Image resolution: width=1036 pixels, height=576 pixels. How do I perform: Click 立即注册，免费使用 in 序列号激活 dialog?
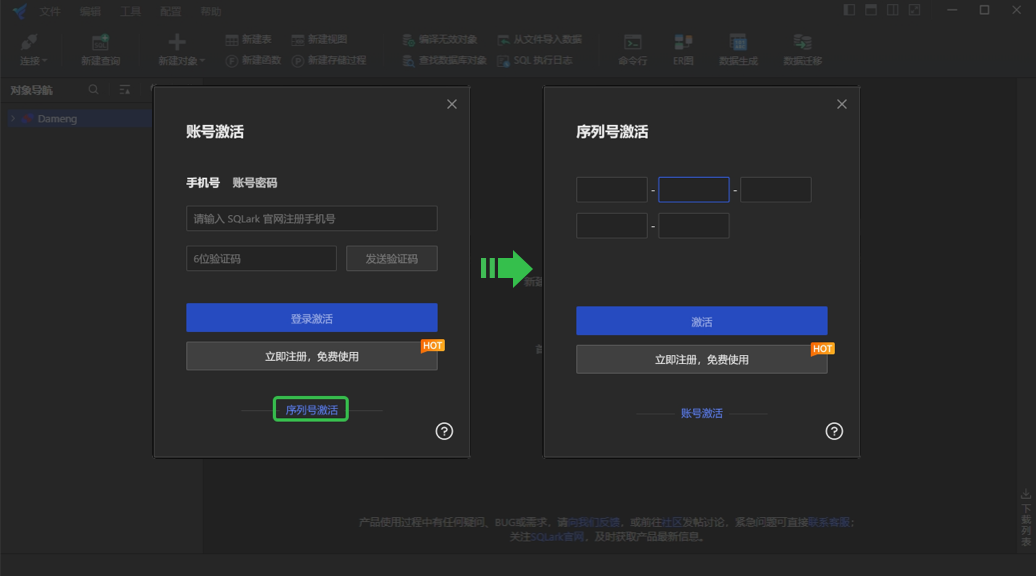click(x=702, y=359)
